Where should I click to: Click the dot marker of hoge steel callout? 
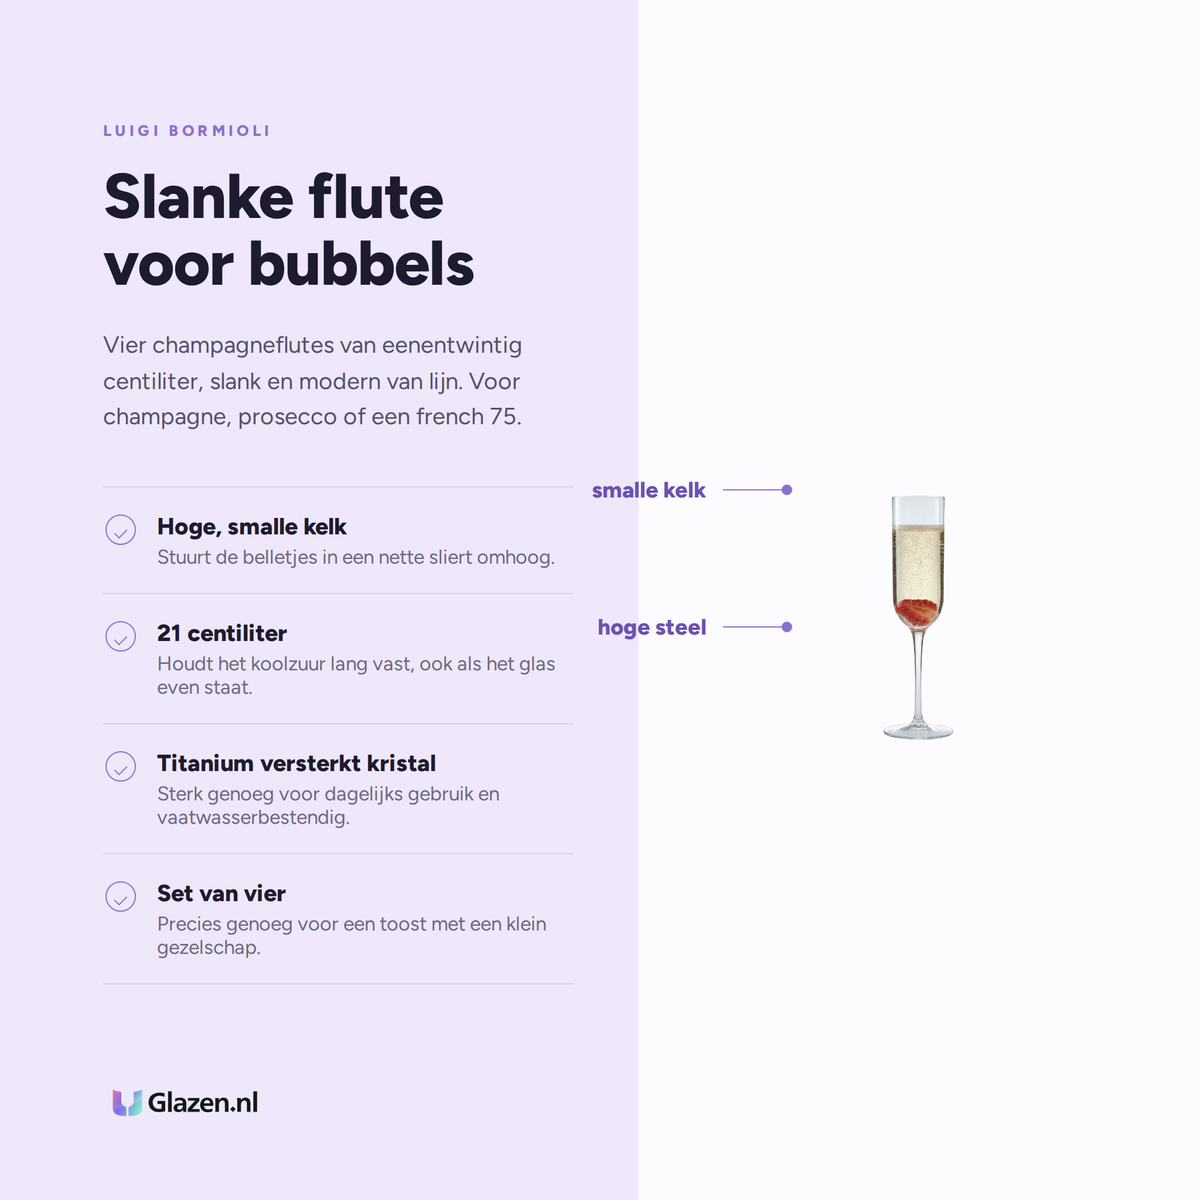787,627
